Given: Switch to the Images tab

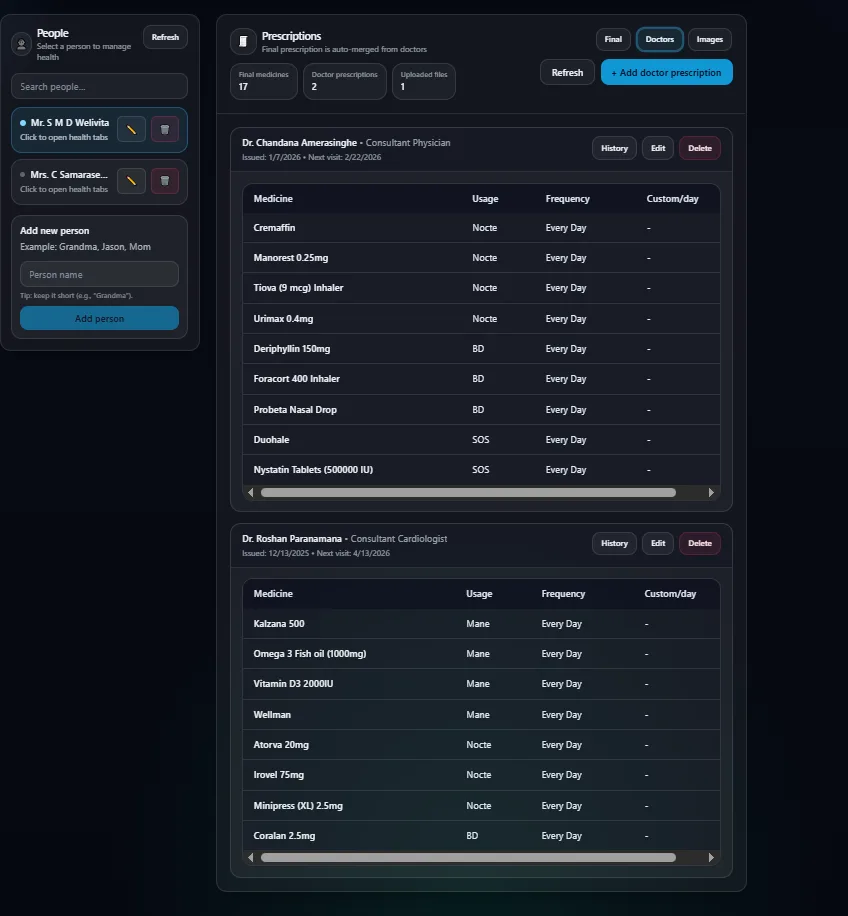Looking at the screenshot, I should coord(709,40).
